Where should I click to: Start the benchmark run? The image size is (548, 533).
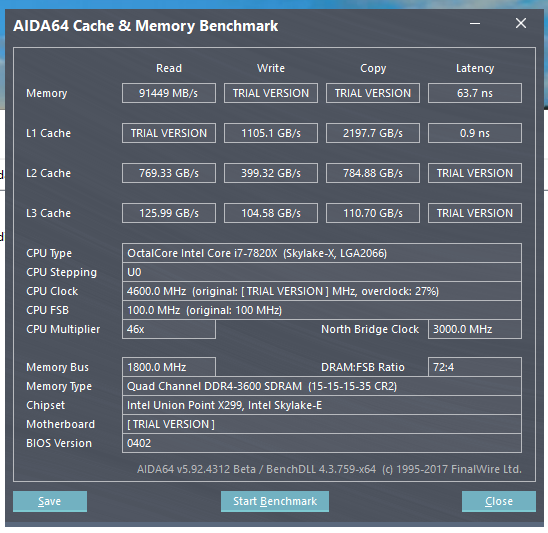pos(275,501)
